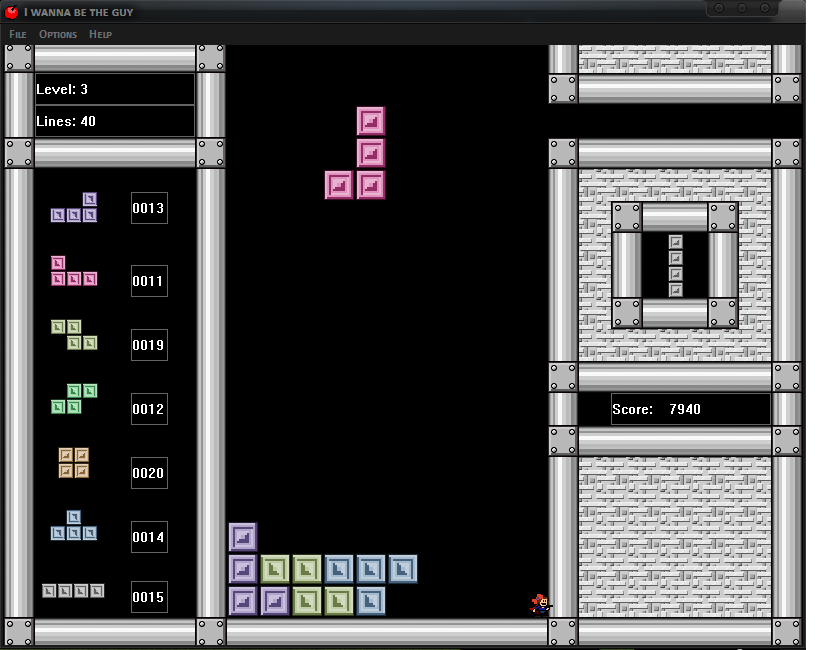
Task: Click the tan square O-piece icon
Action: pyautogui.click(x=74, y=463)
